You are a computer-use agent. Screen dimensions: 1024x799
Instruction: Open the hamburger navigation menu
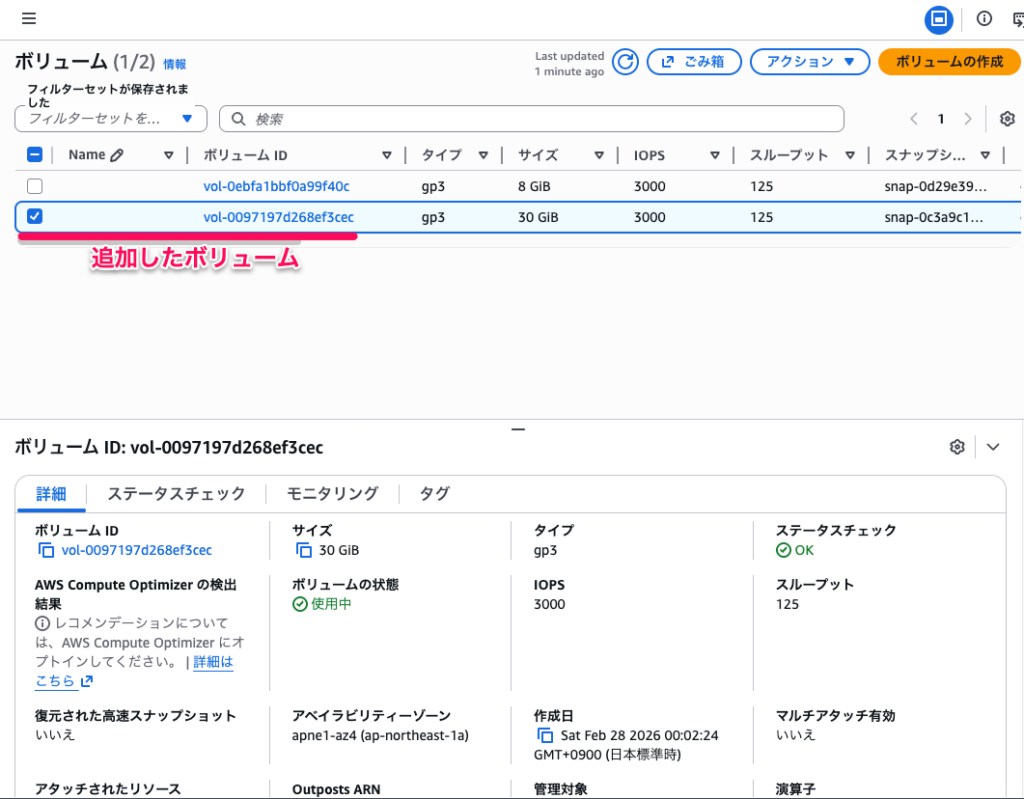[28, 18]
